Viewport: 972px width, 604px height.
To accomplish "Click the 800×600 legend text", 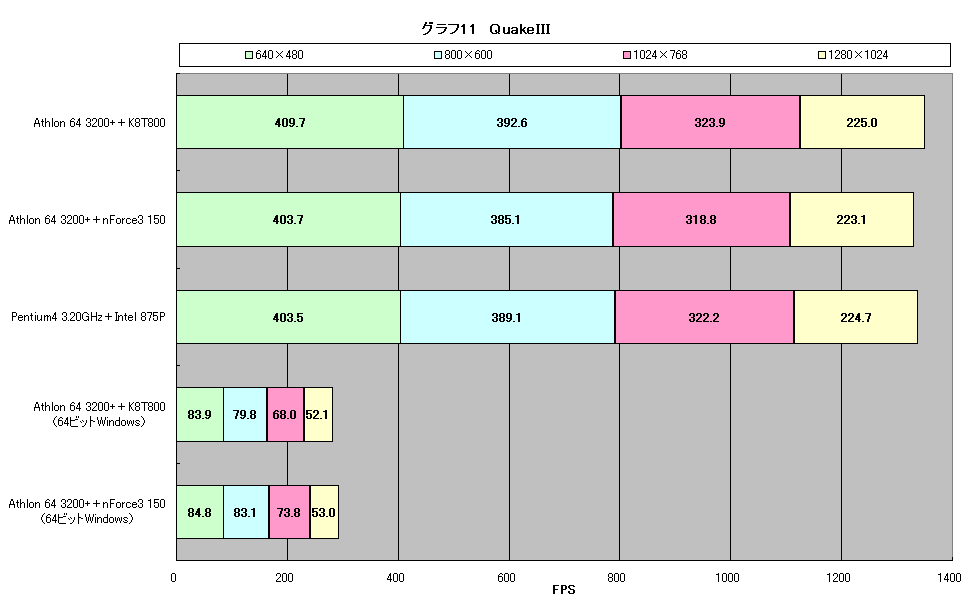I will point(469,55).
